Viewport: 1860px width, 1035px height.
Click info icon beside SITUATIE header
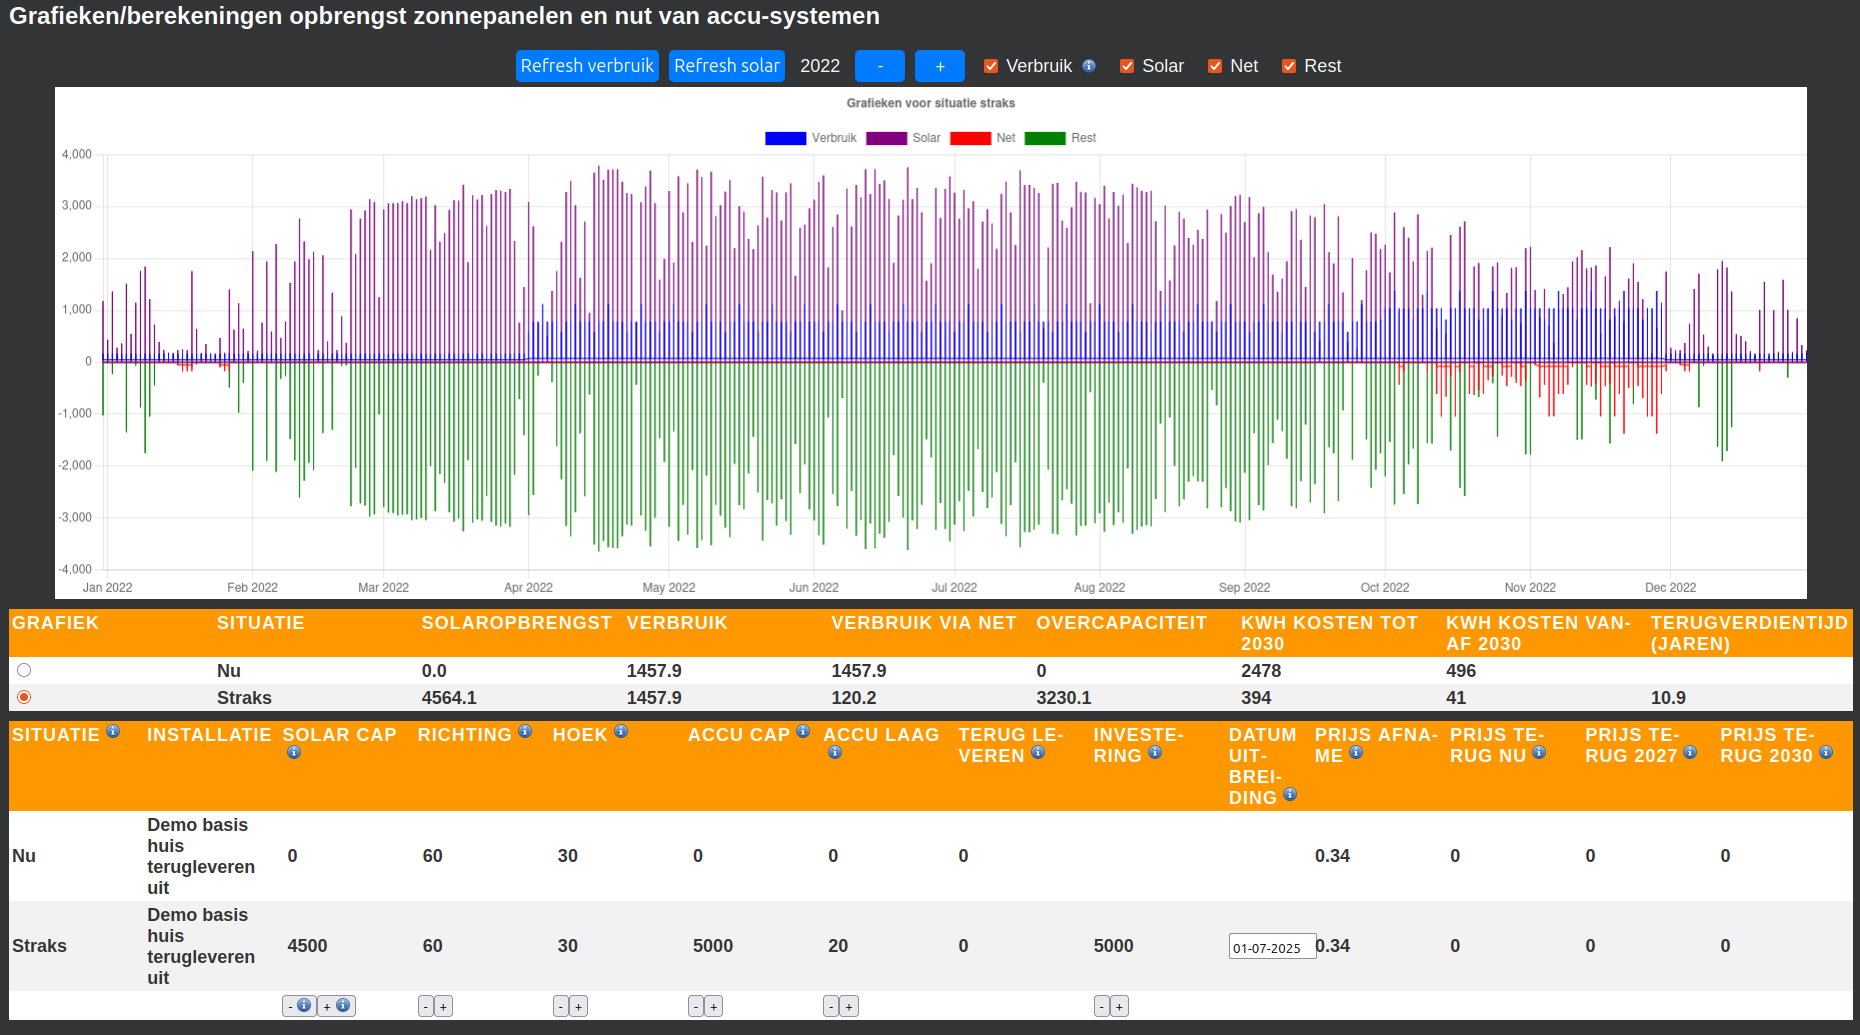[113, 732]
